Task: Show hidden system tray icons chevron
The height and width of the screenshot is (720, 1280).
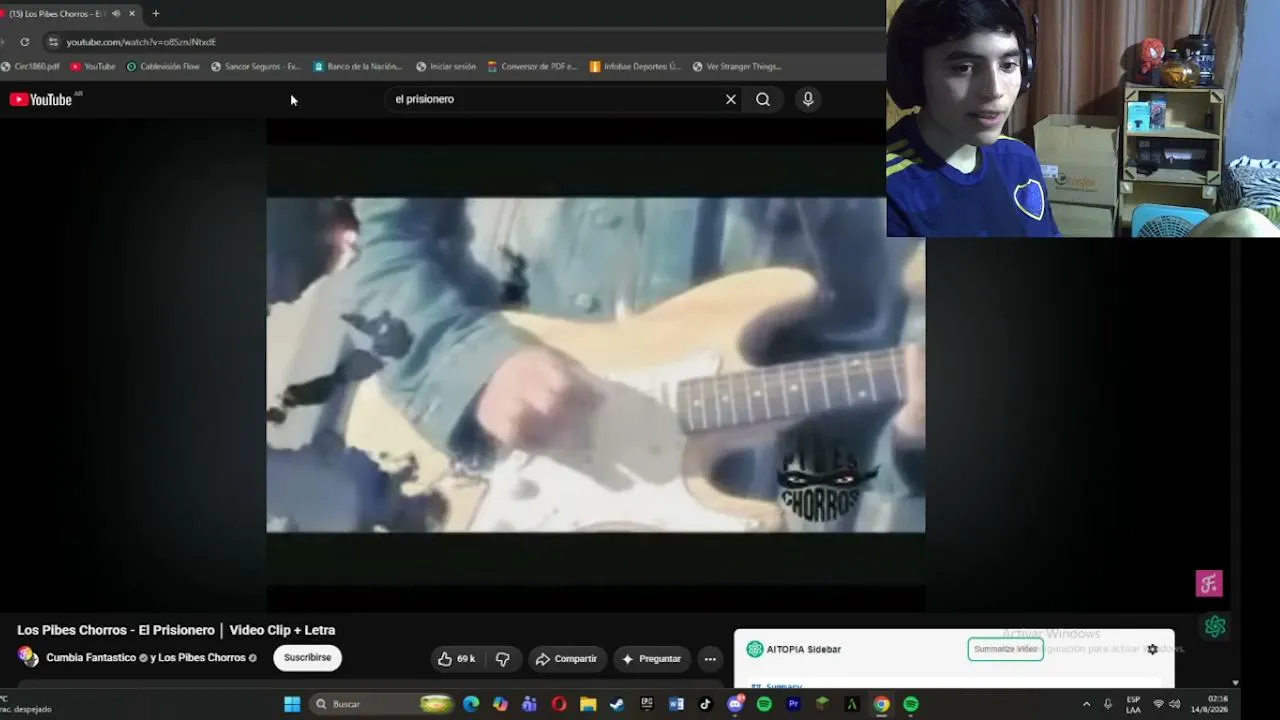Action: tap(1086, 704)
